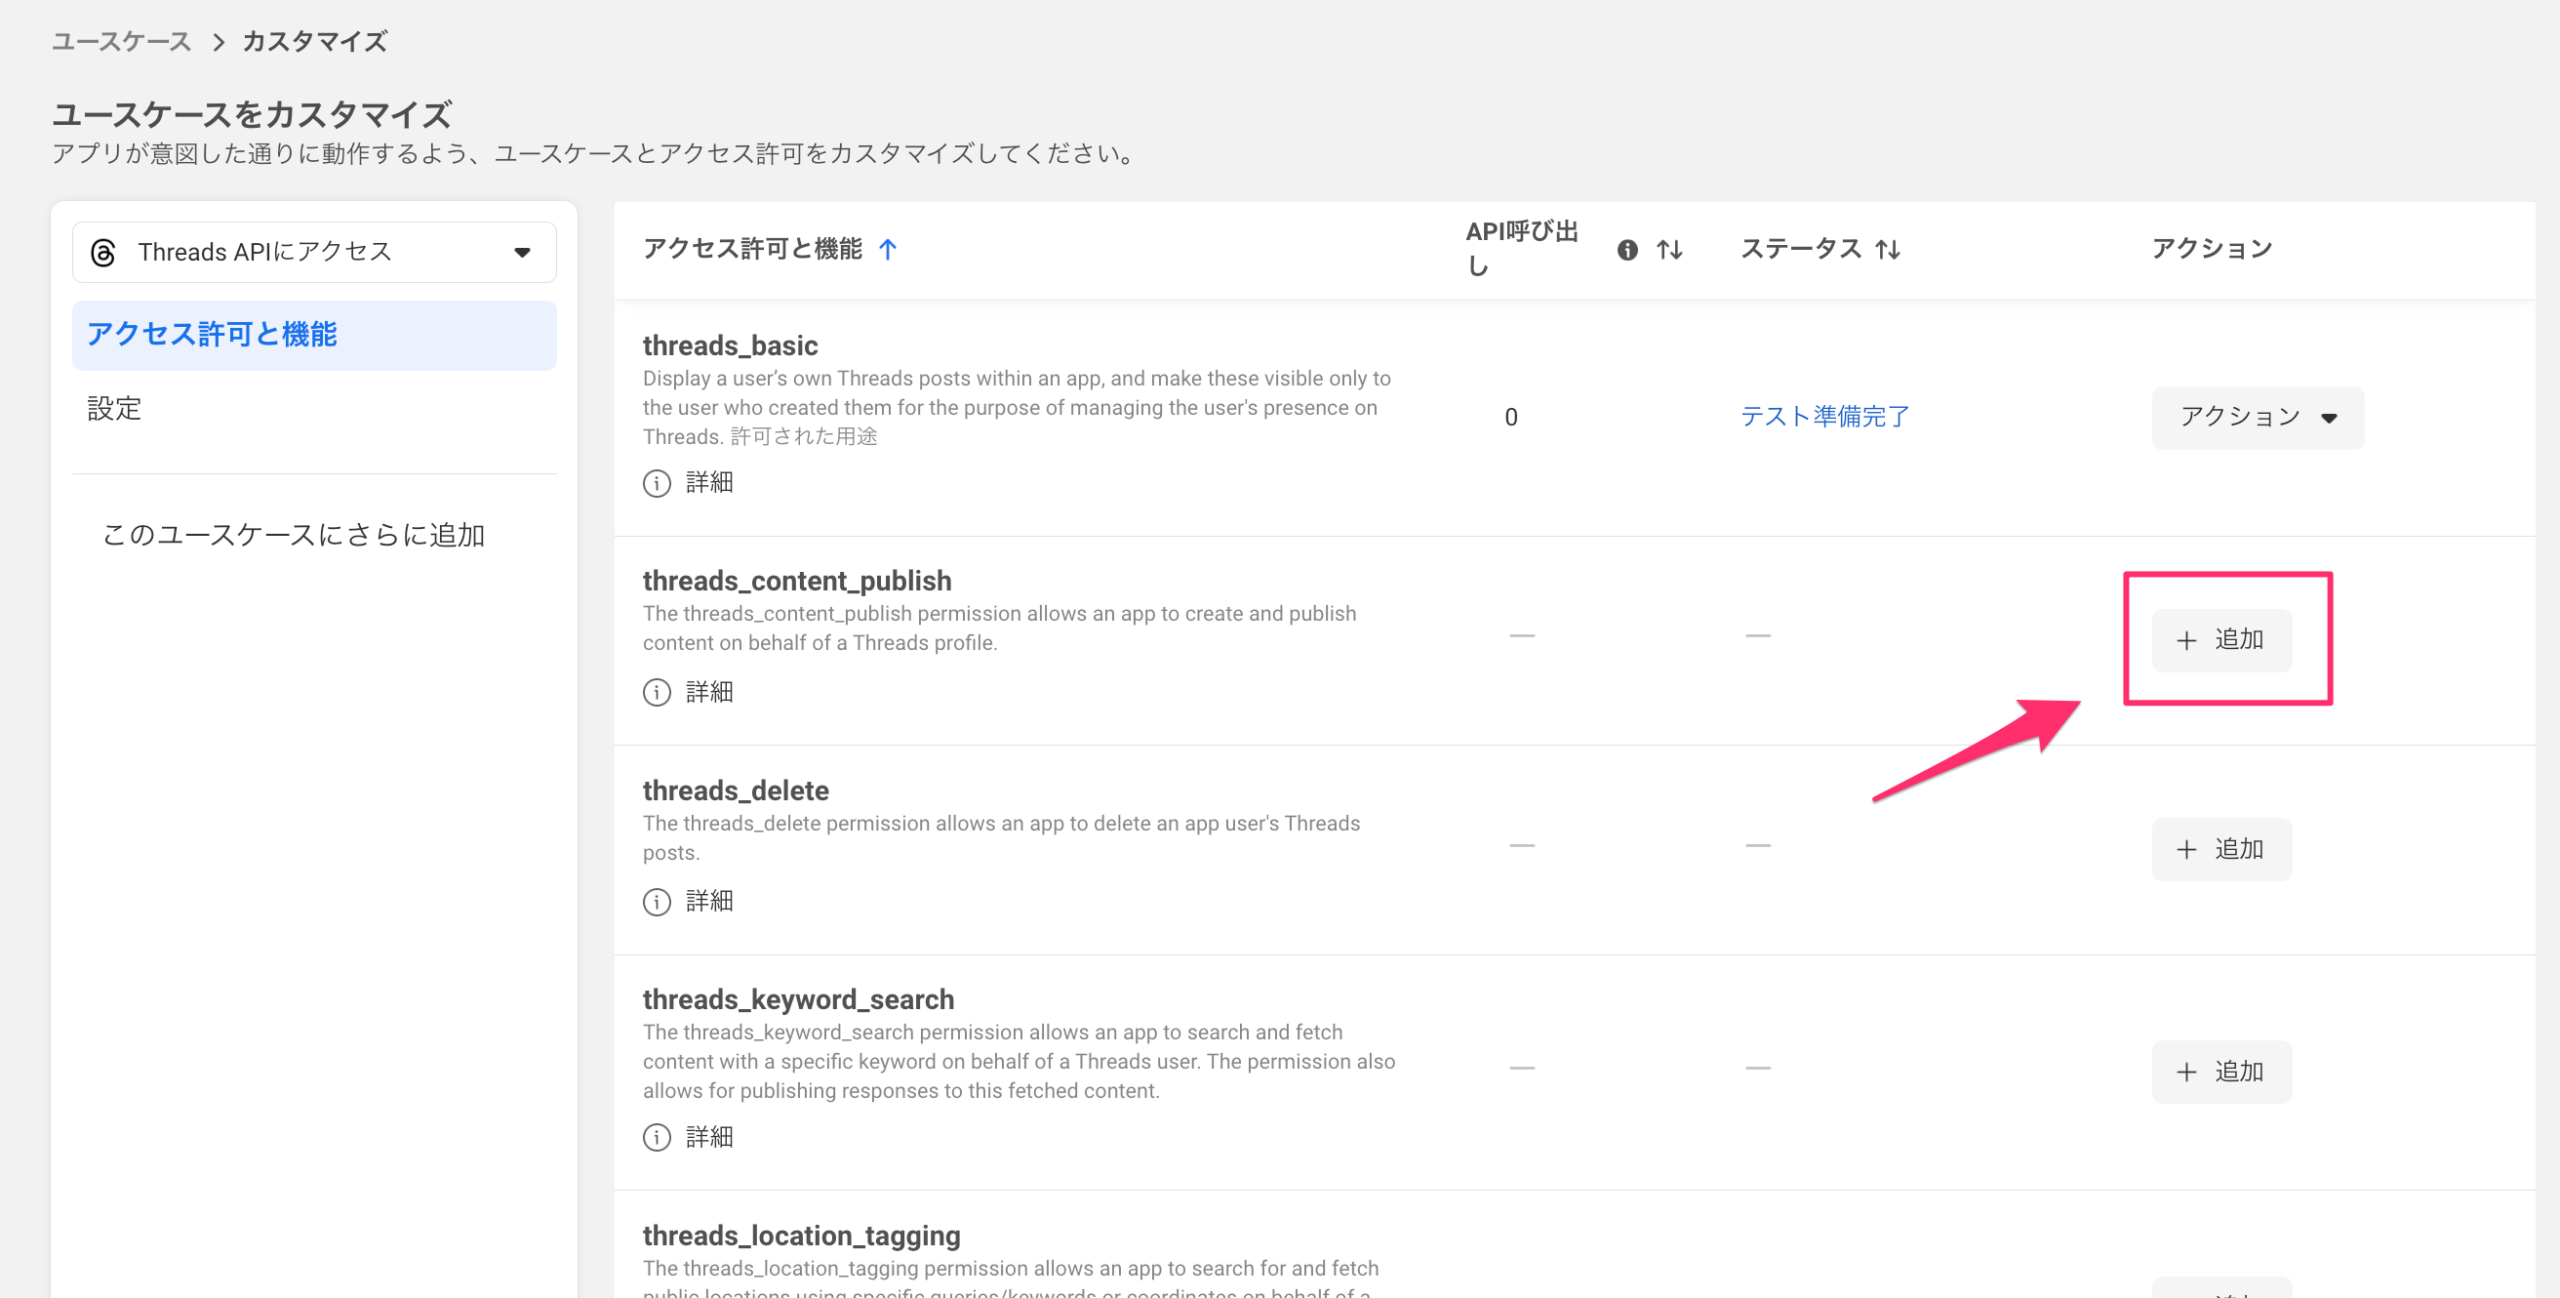The image size is (2560, 1298).
Task: Click info icon under threads_delete description
Action: point(657,902)
